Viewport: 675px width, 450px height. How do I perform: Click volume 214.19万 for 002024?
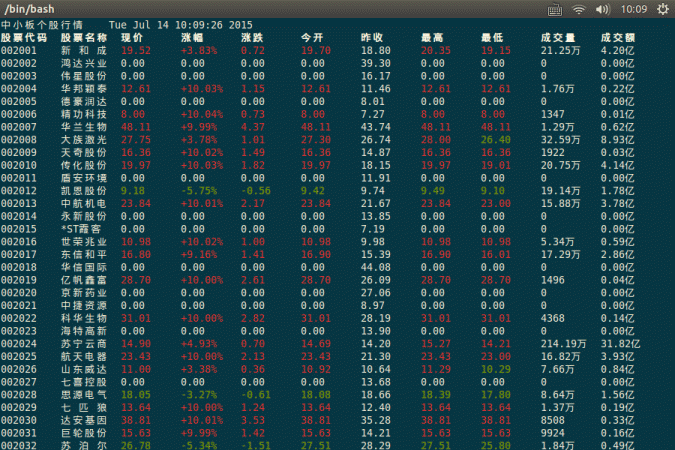(564, 344)
